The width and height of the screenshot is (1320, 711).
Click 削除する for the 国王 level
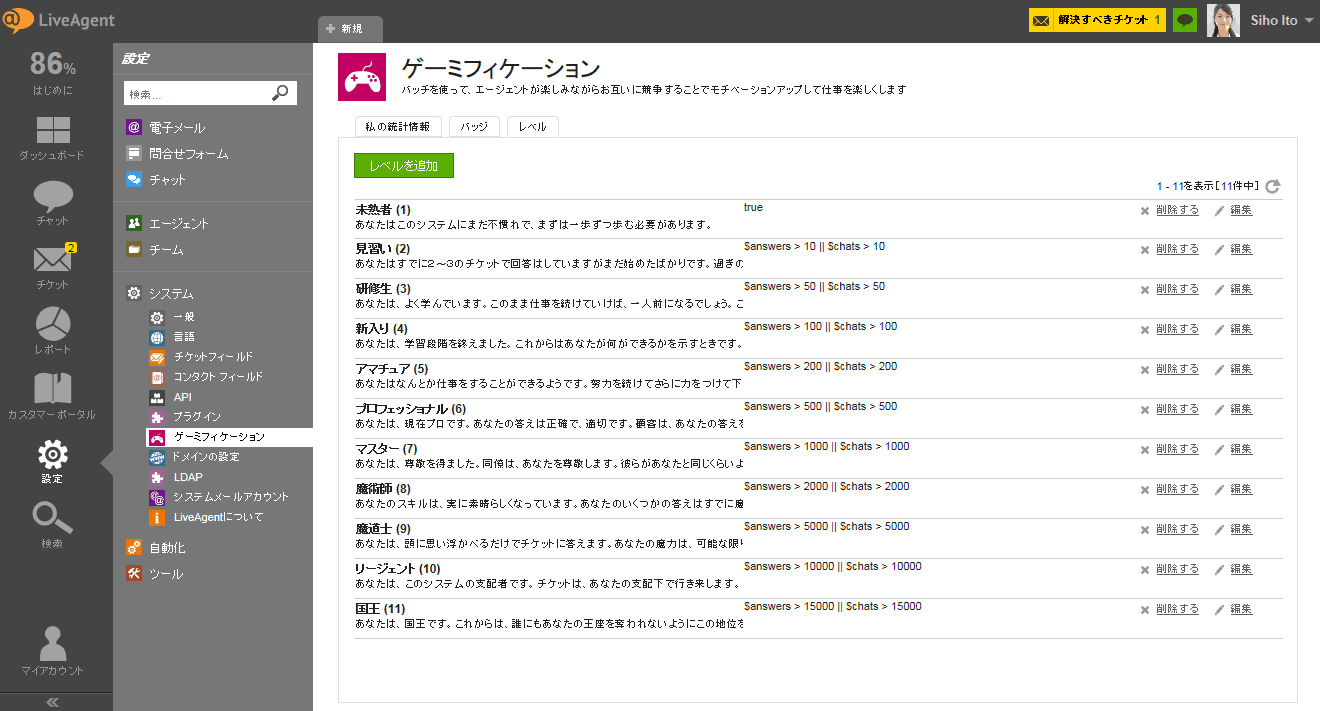pos(1176,609)
